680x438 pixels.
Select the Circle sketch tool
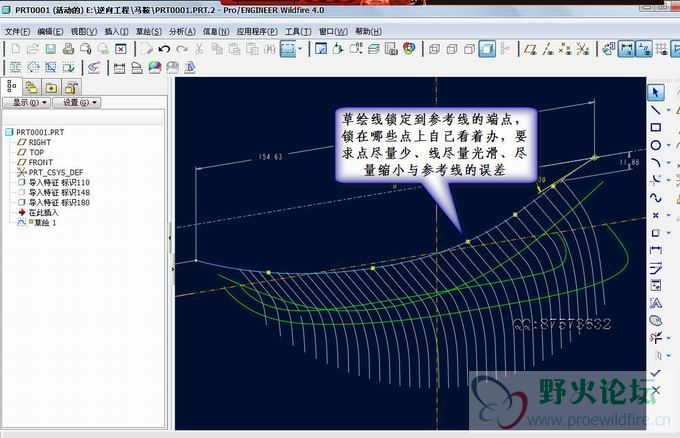point(655,145)
